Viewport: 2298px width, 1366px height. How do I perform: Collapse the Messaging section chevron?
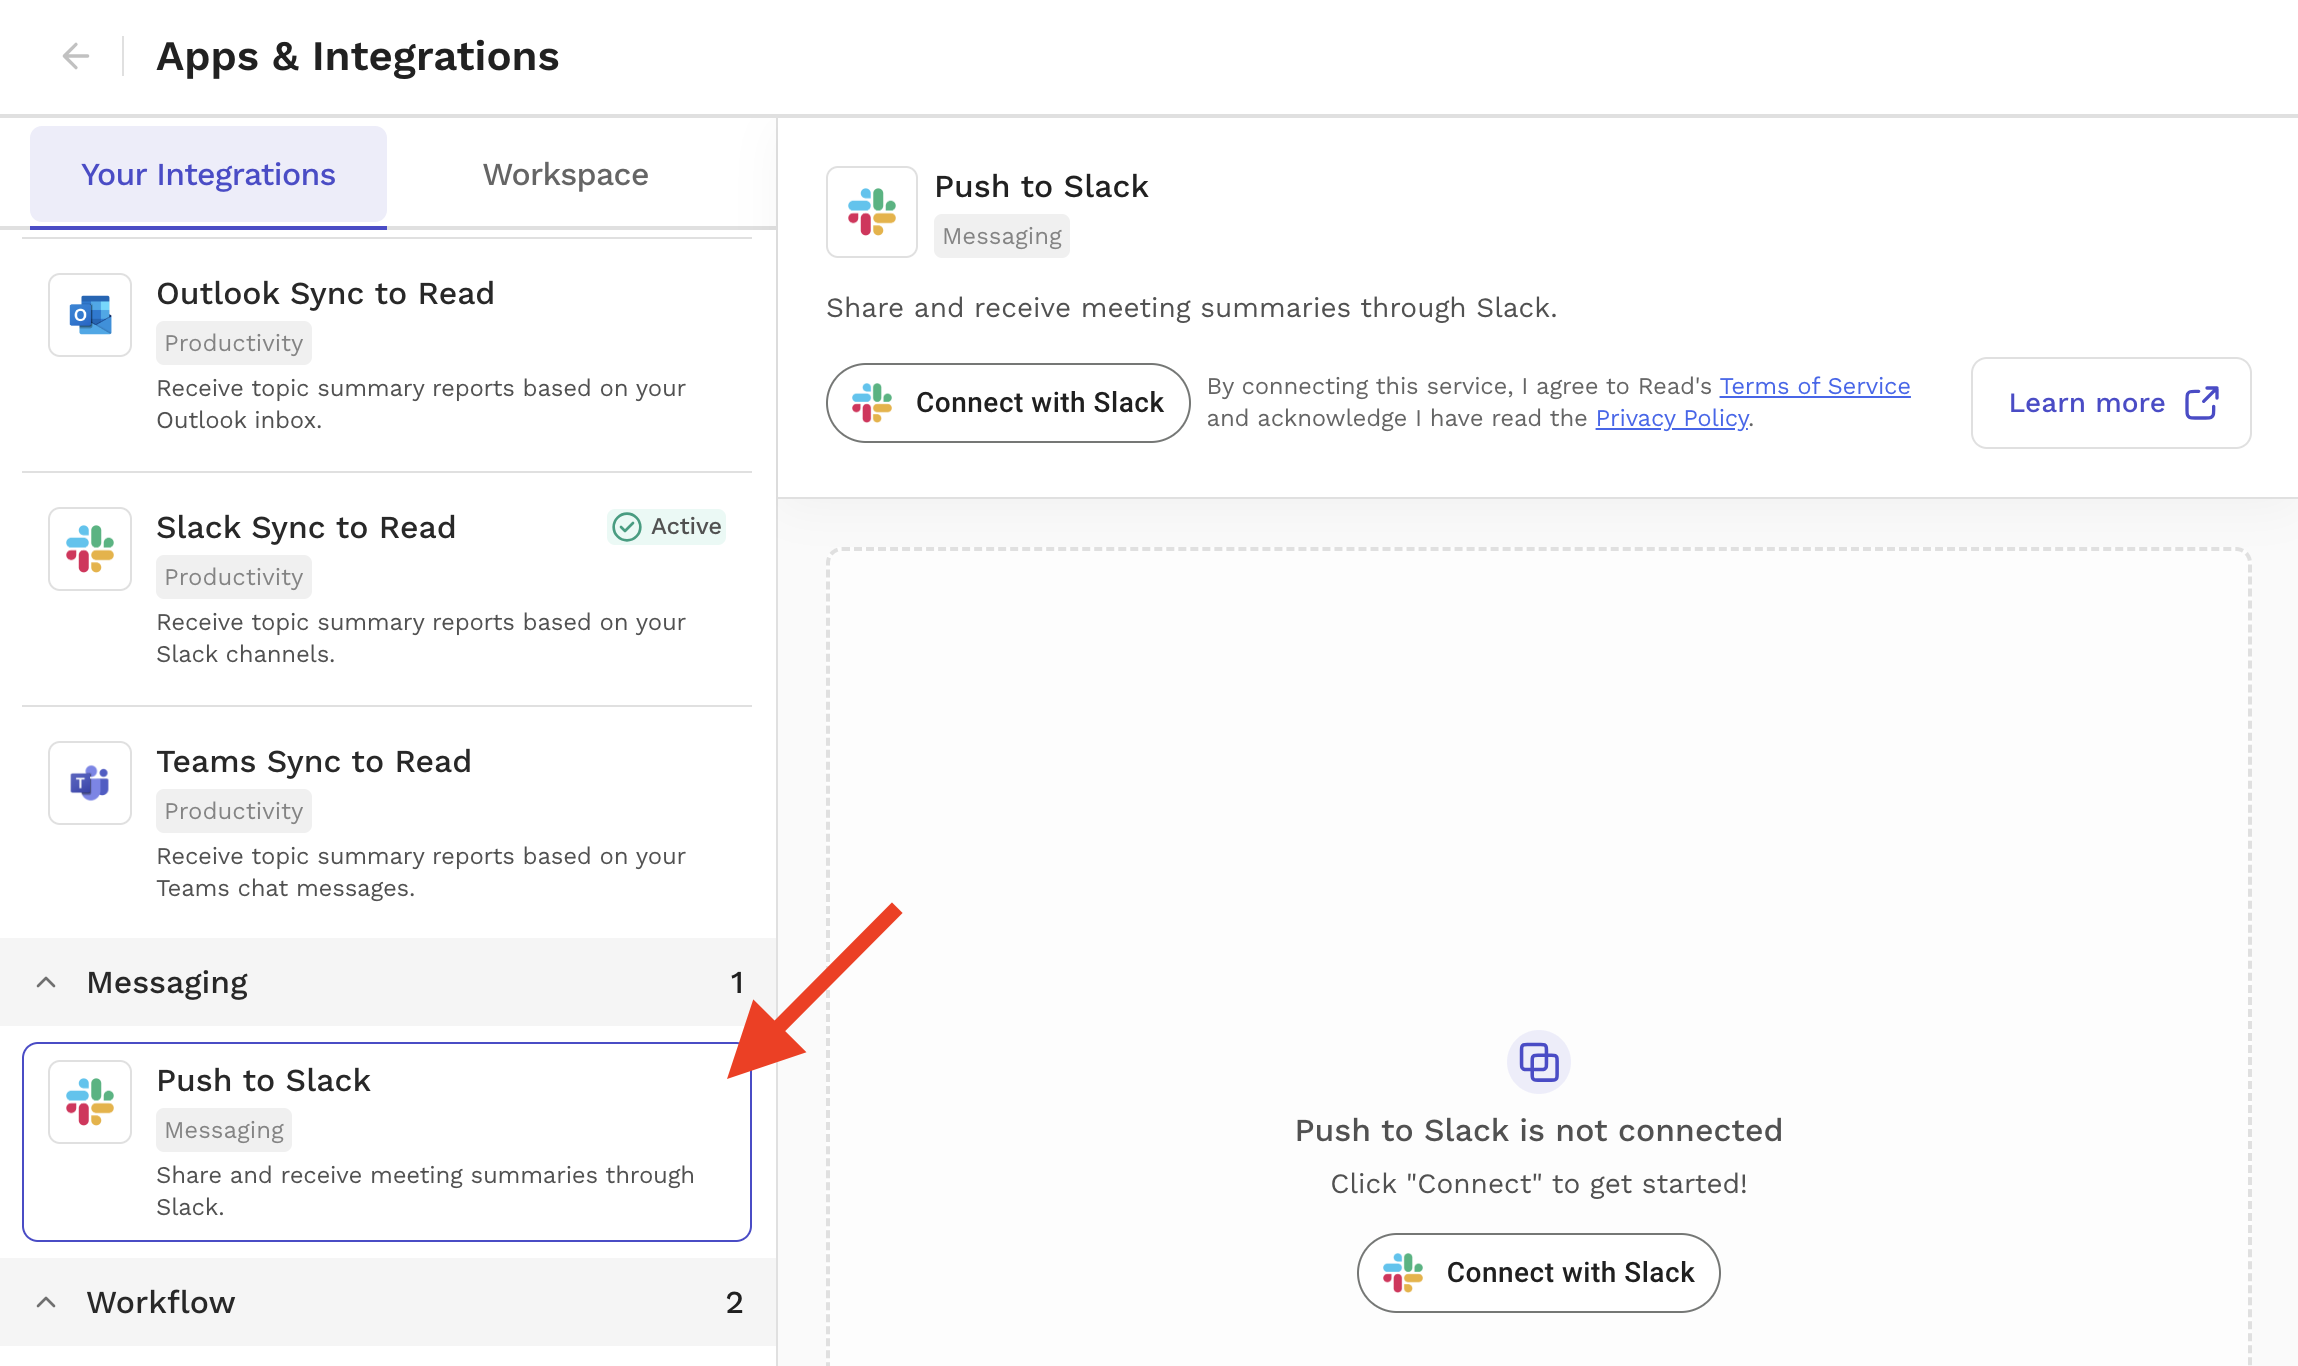[46, 983]
